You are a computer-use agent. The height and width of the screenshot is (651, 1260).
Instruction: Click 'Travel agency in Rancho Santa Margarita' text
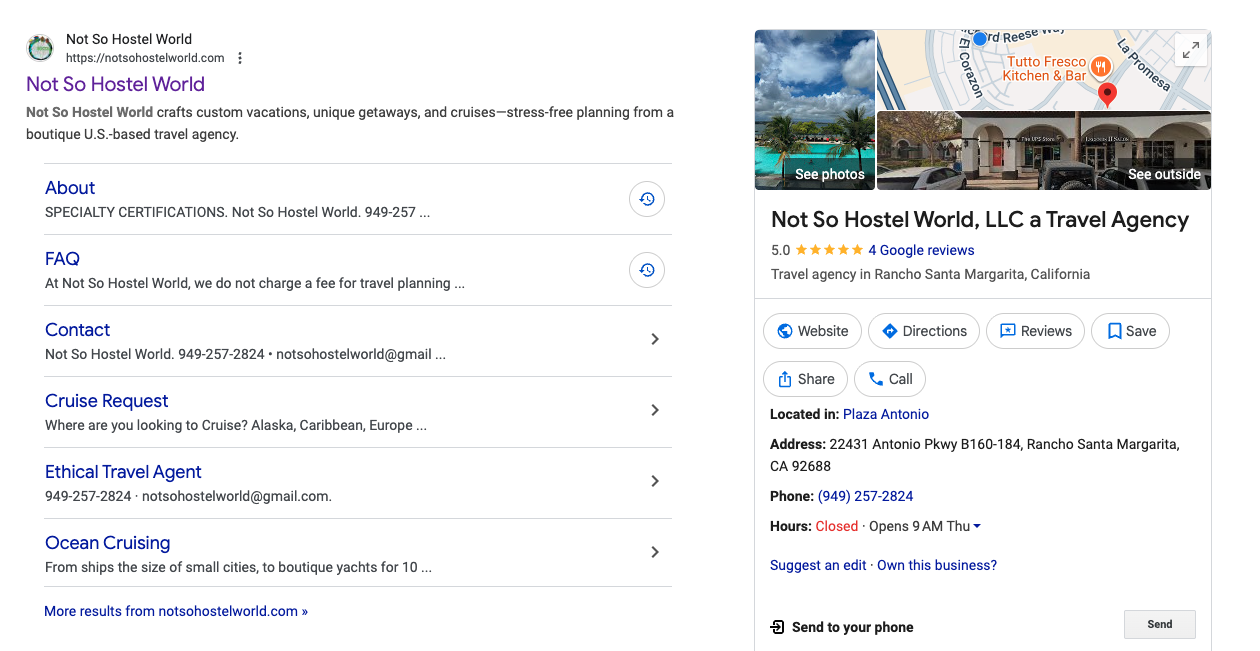[930, 274]
